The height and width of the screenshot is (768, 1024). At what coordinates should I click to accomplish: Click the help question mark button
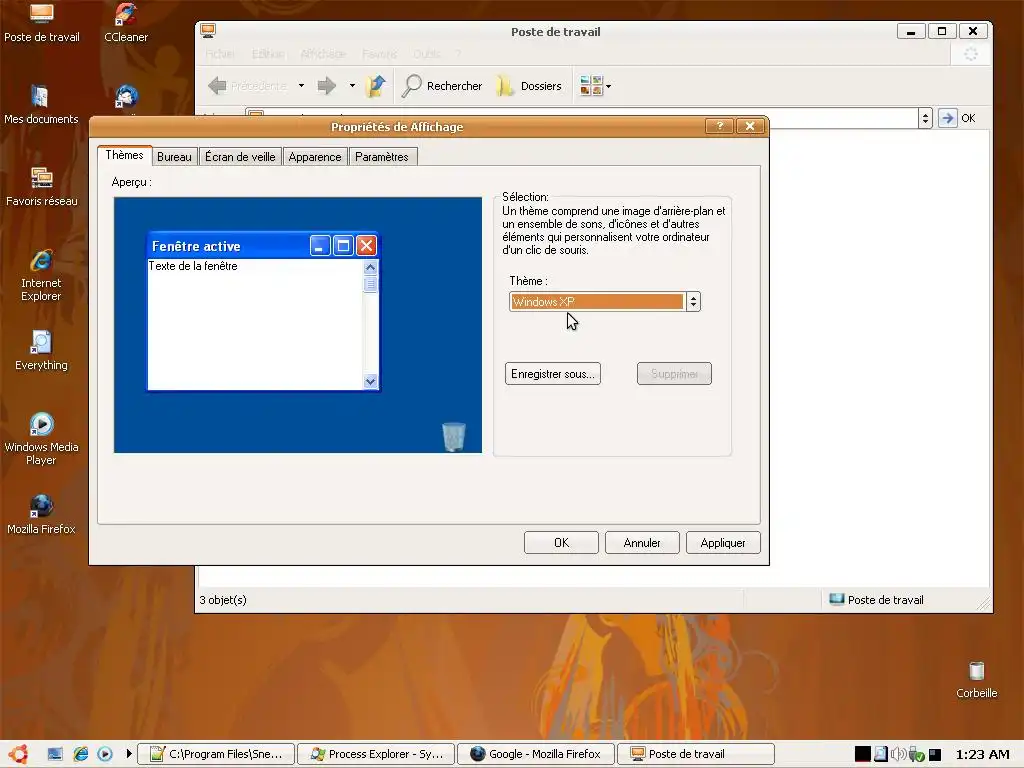720,126
